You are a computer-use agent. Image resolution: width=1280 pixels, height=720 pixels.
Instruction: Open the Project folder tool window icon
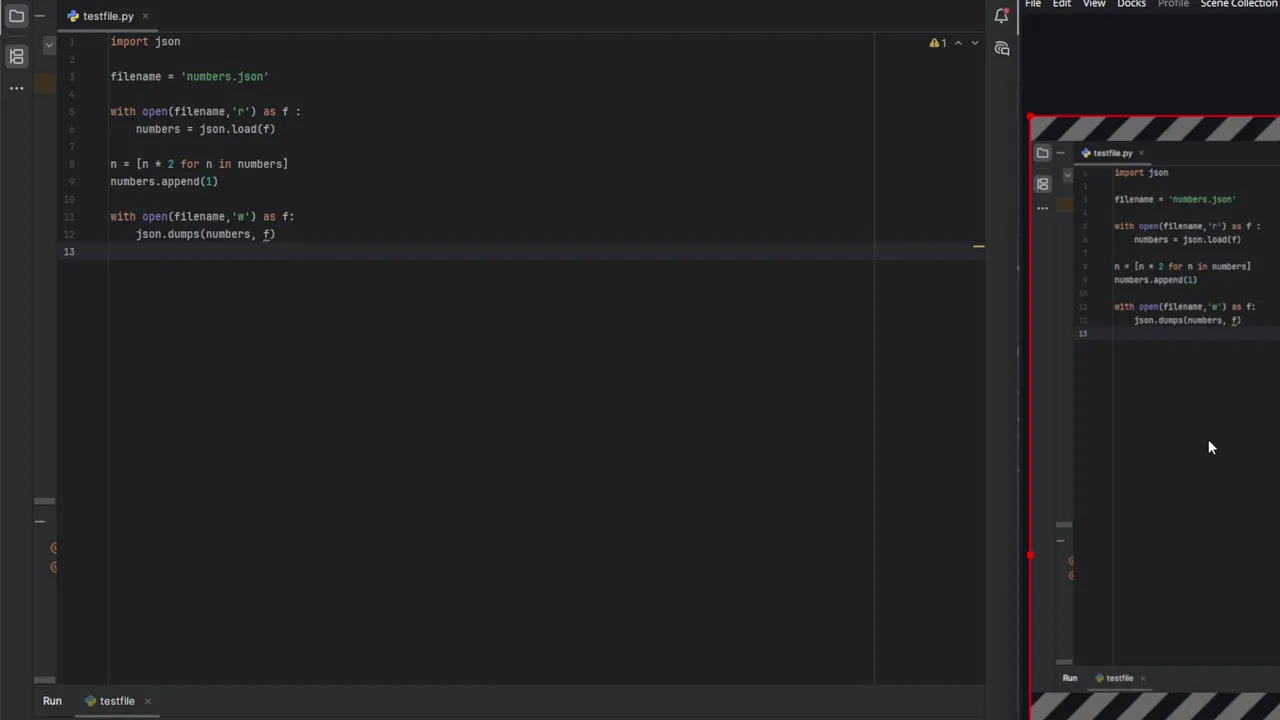pos(16,16)
